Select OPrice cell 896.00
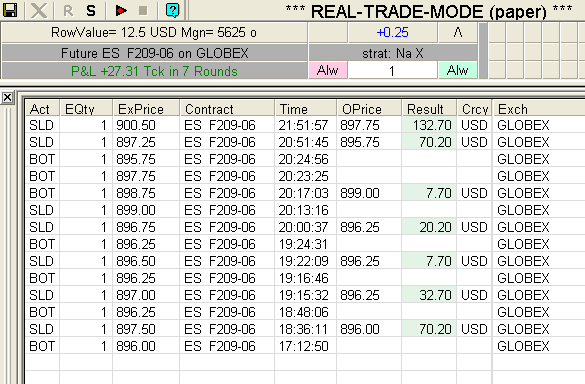 (x=369, y=329)
